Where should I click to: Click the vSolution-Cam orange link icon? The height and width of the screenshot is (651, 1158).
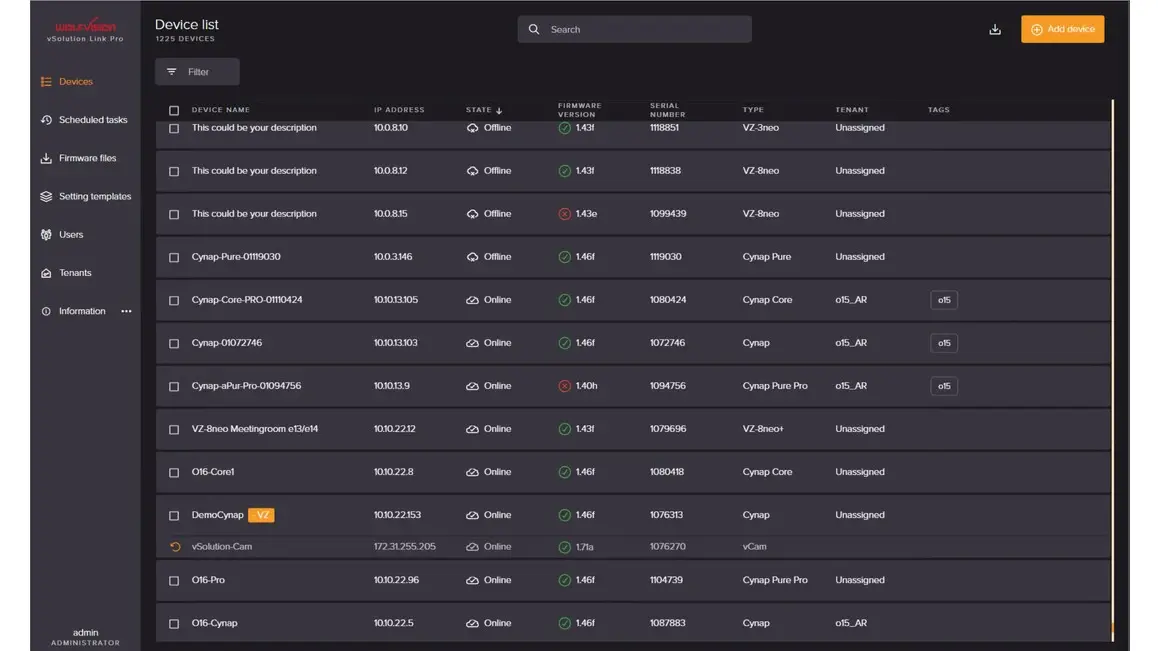(175, 547)
